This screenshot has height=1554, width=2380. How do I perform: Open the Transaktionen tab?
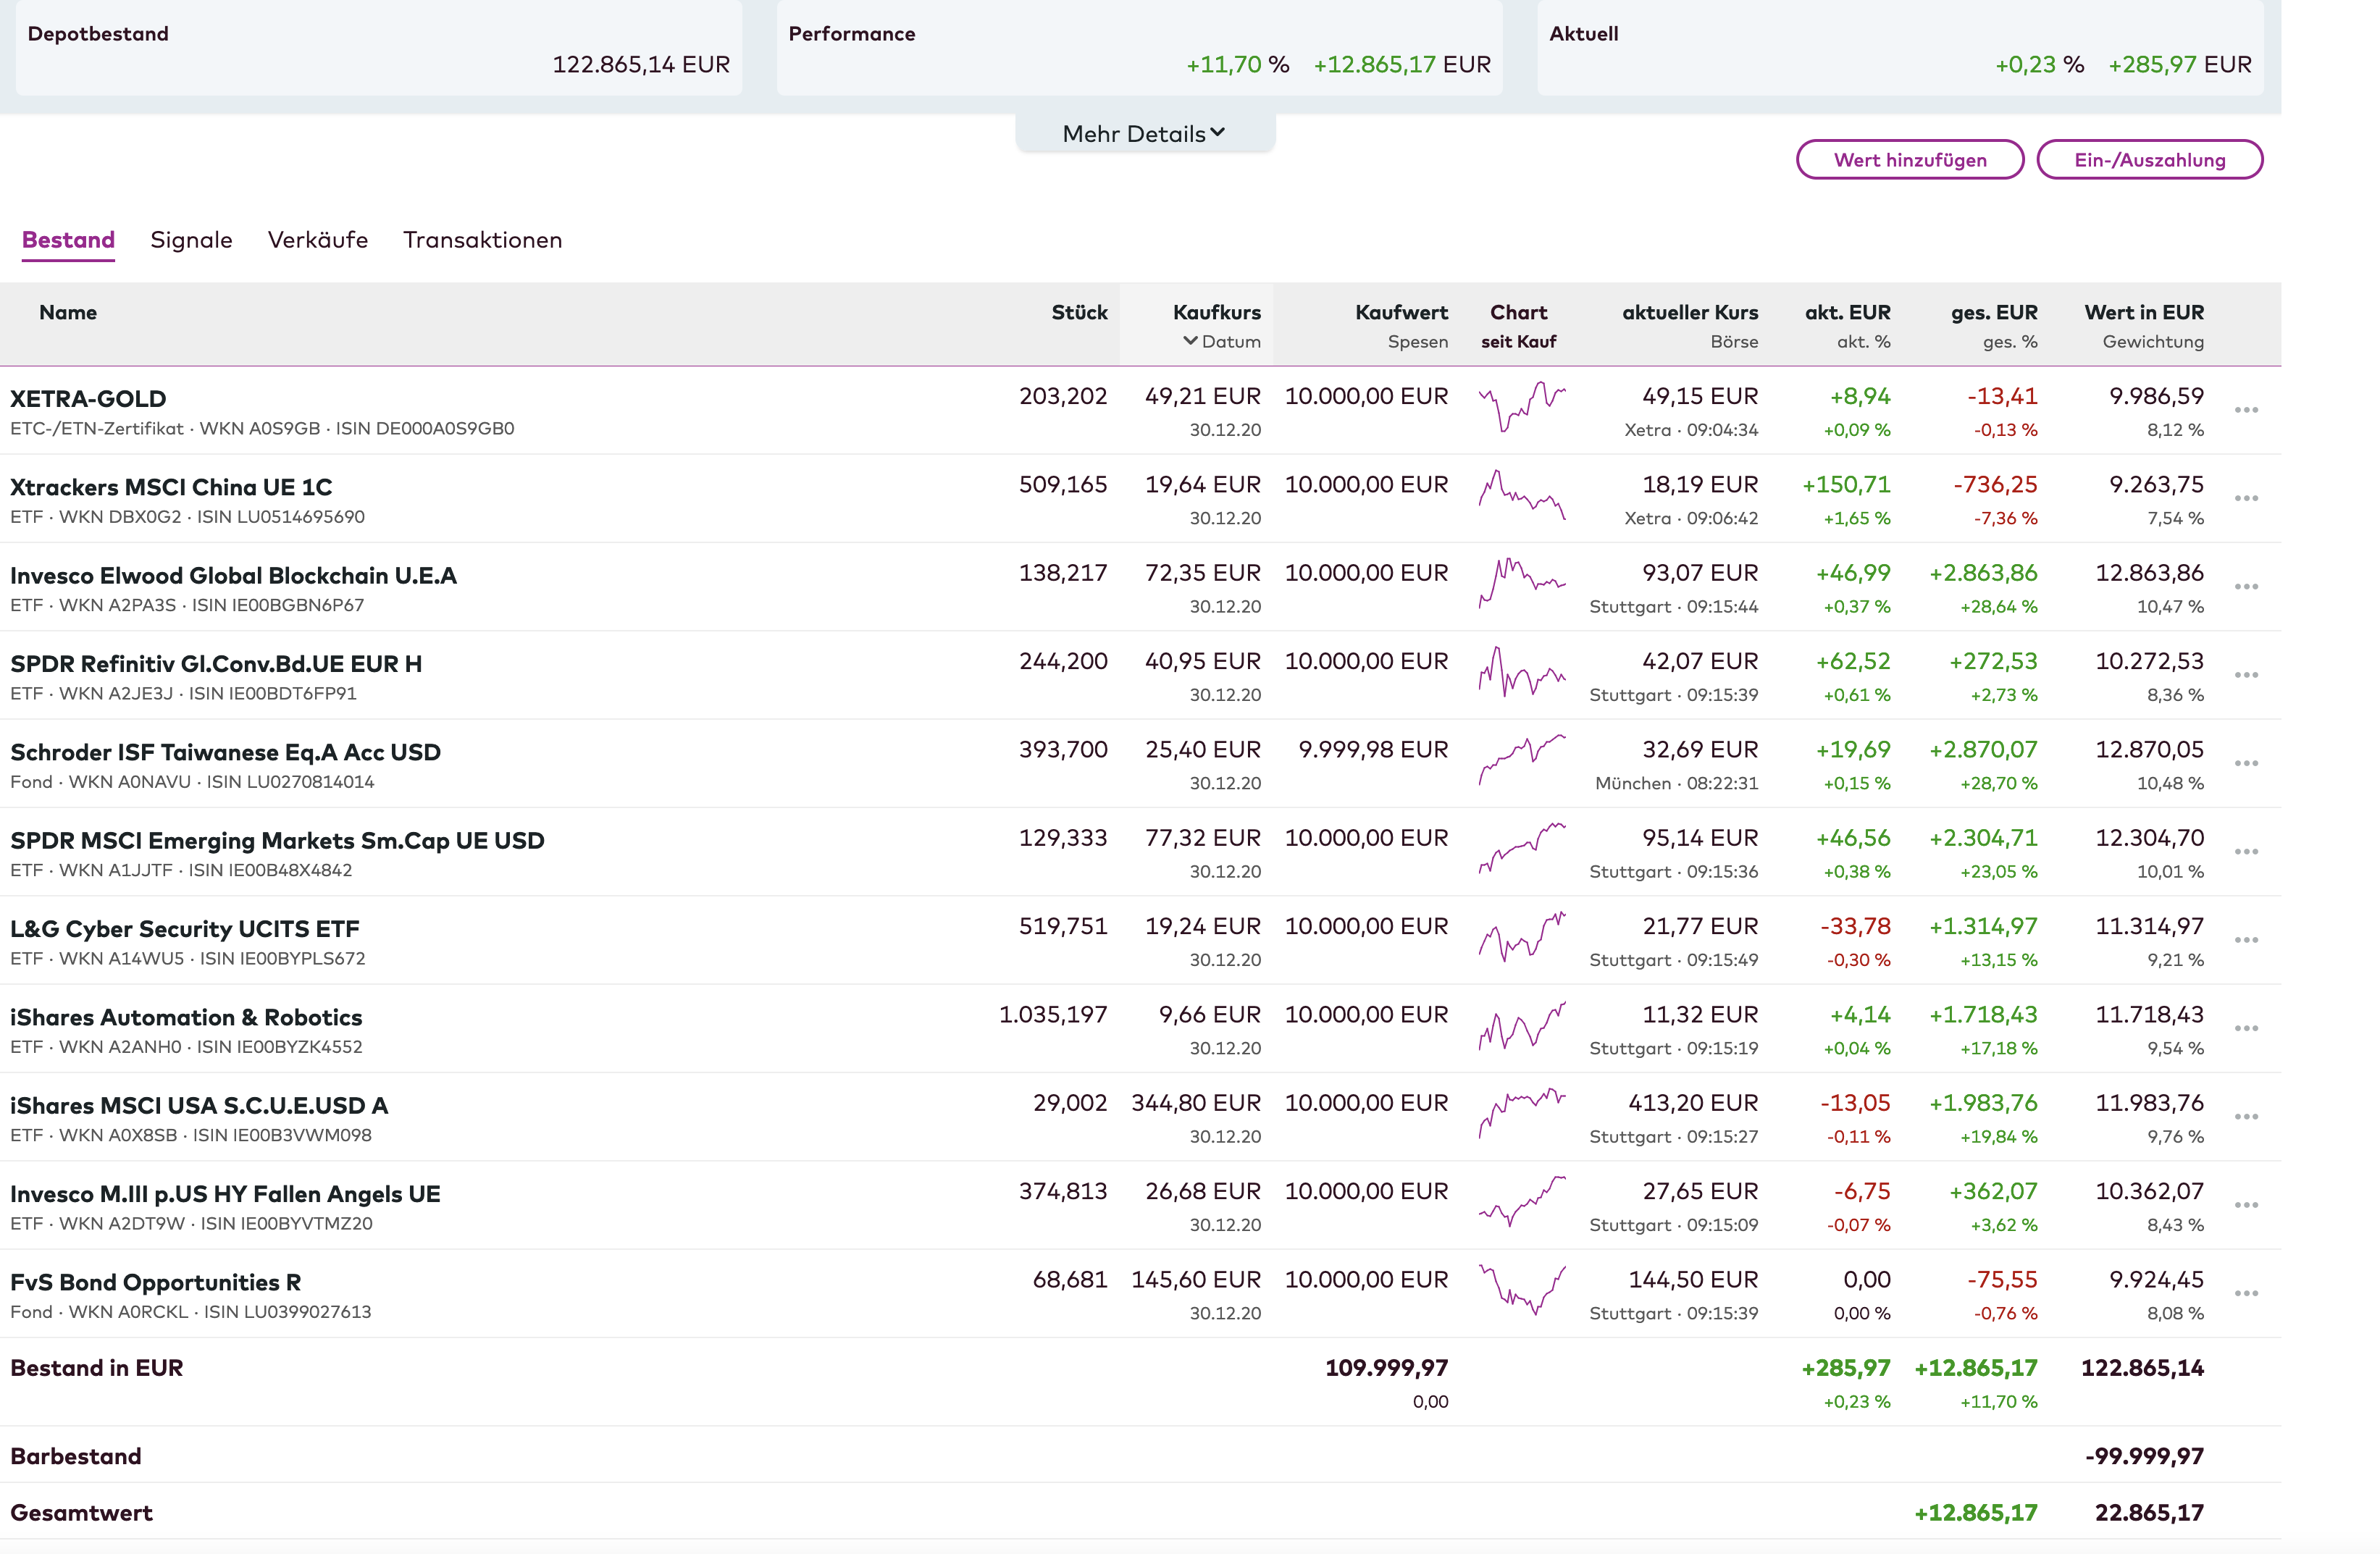(482, 240)
